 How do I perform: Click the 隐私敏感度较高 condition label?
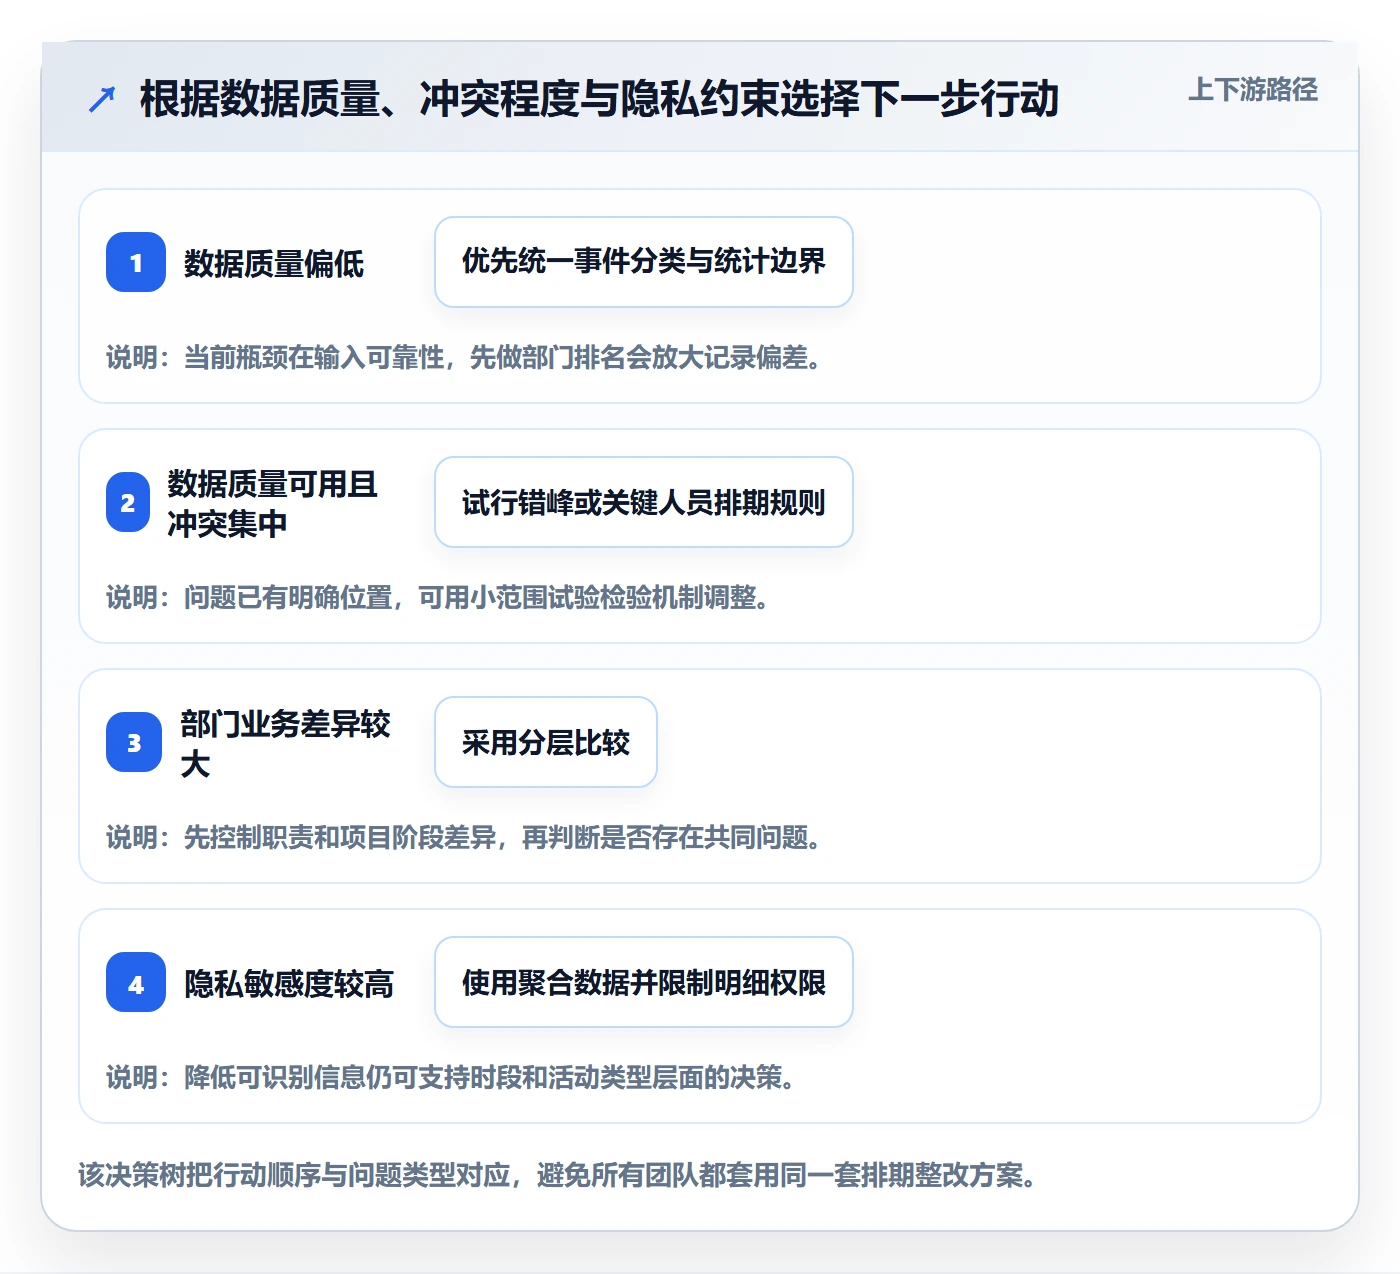pyautogui.click(x=289, y=984)
